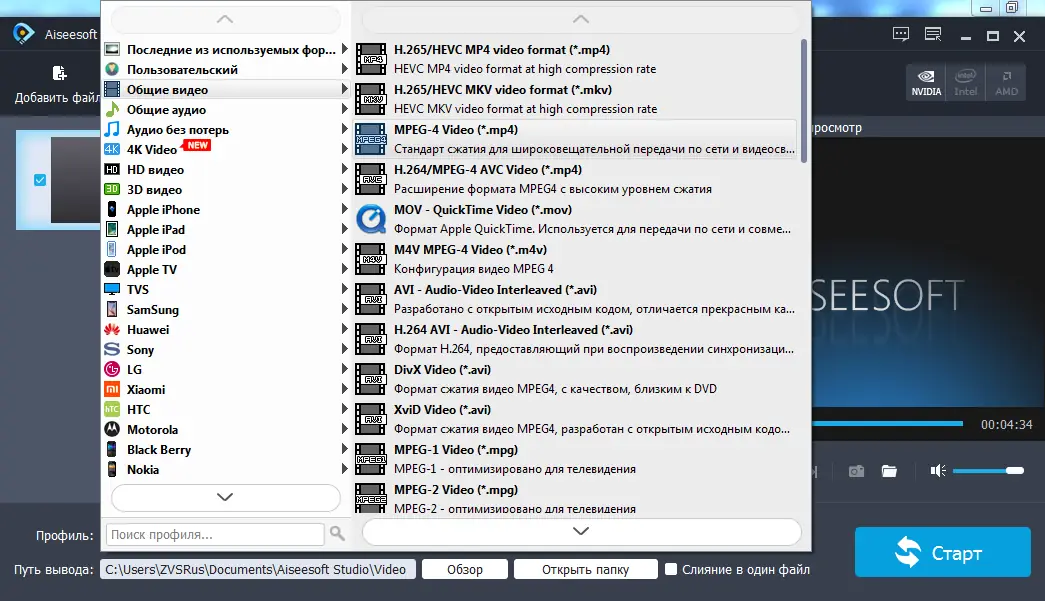Screen dimensions: 1045x601
Task: Adjust the volume slider
Action: (x=988, y=471)
